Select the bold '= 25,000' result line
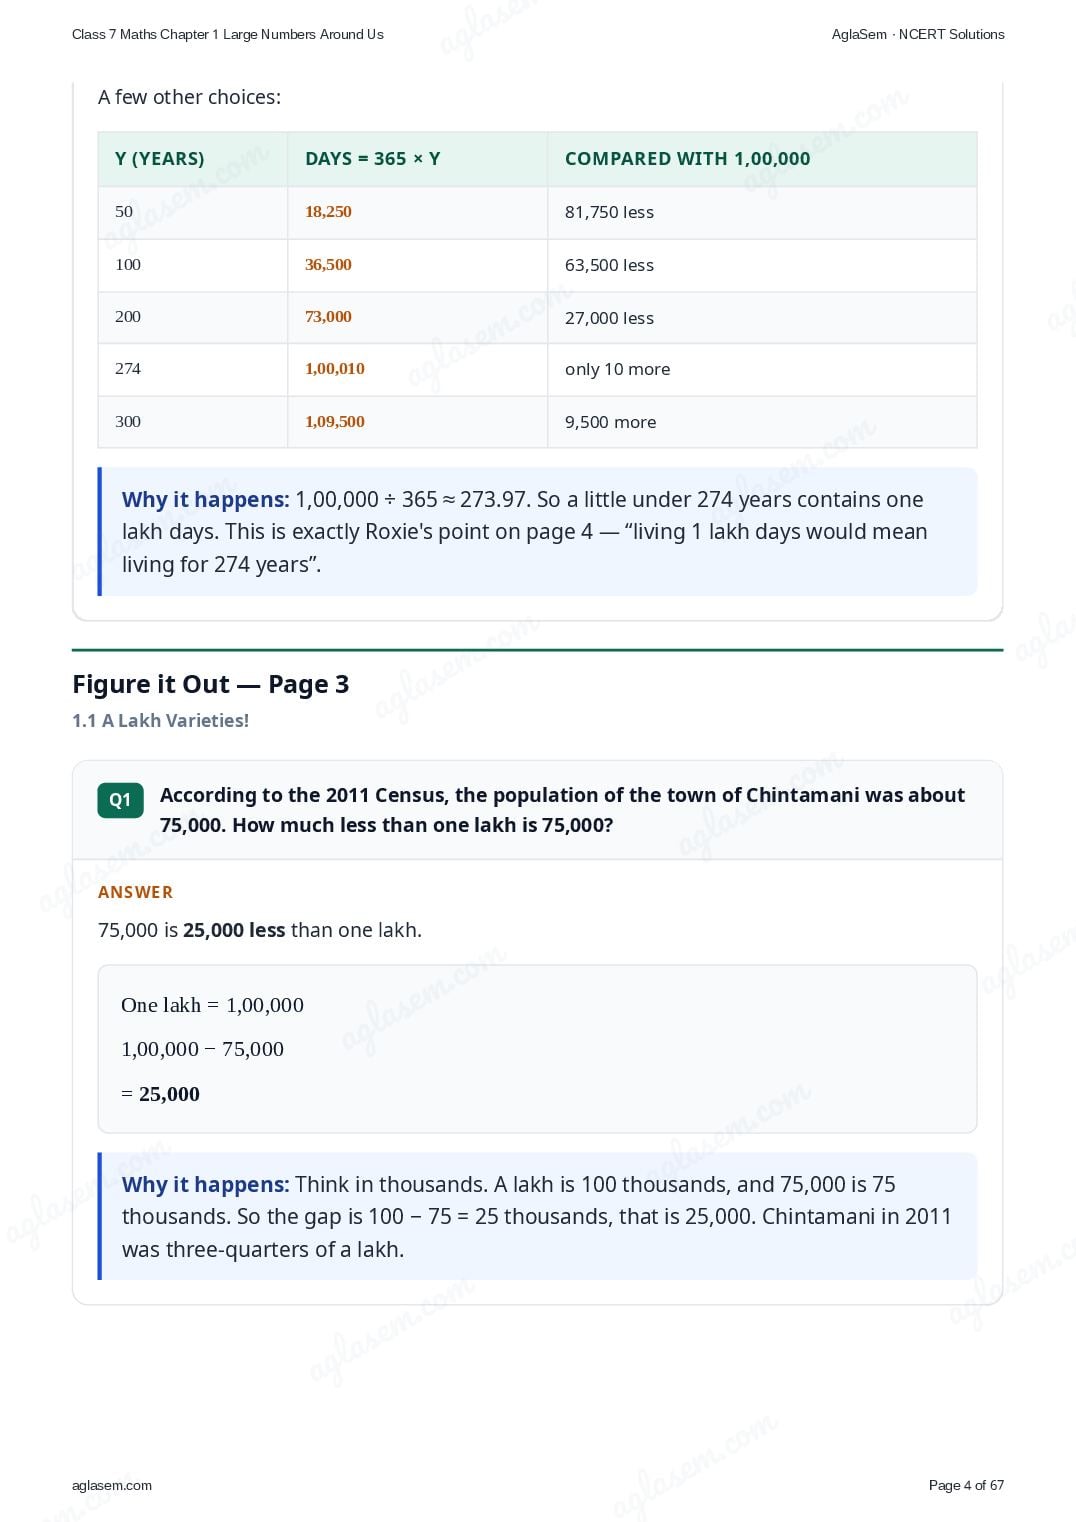1076x1522 pixels. (160, 1093)
